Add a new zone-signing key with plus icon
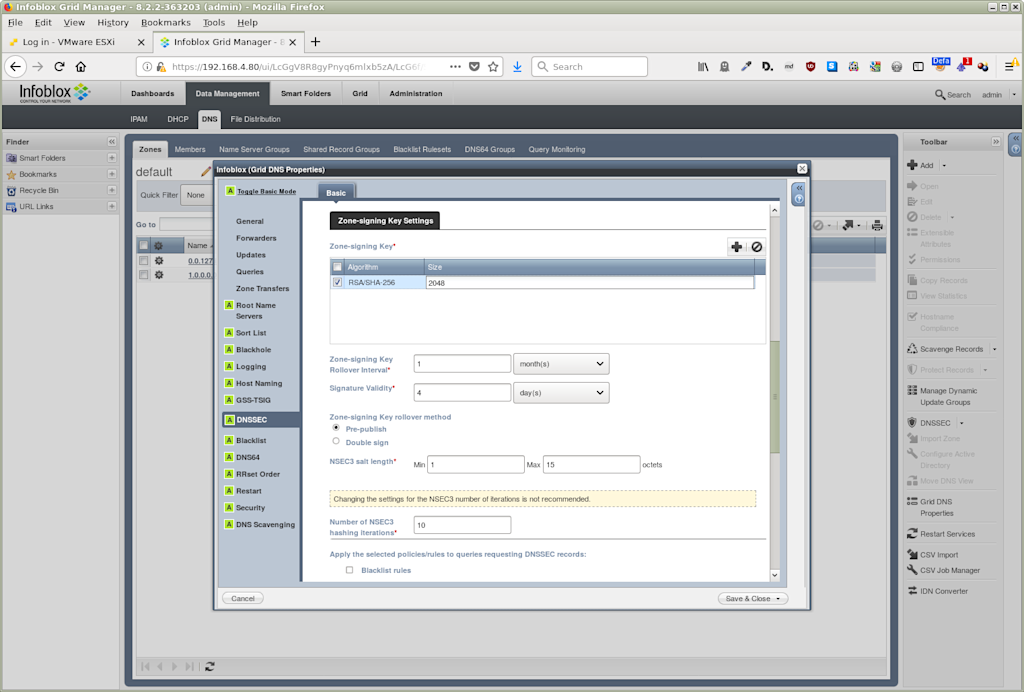Screen dimensions: 1024x692 pyautogui.click(x=737, y=247)
